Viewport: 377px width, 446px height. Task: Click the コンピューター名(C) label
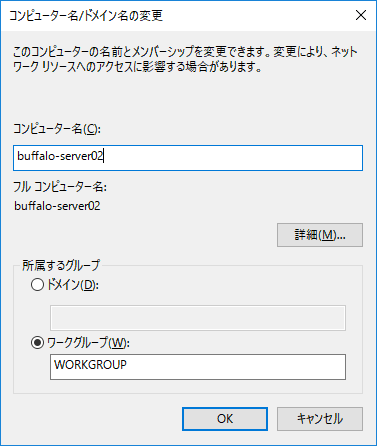(57, 129)
